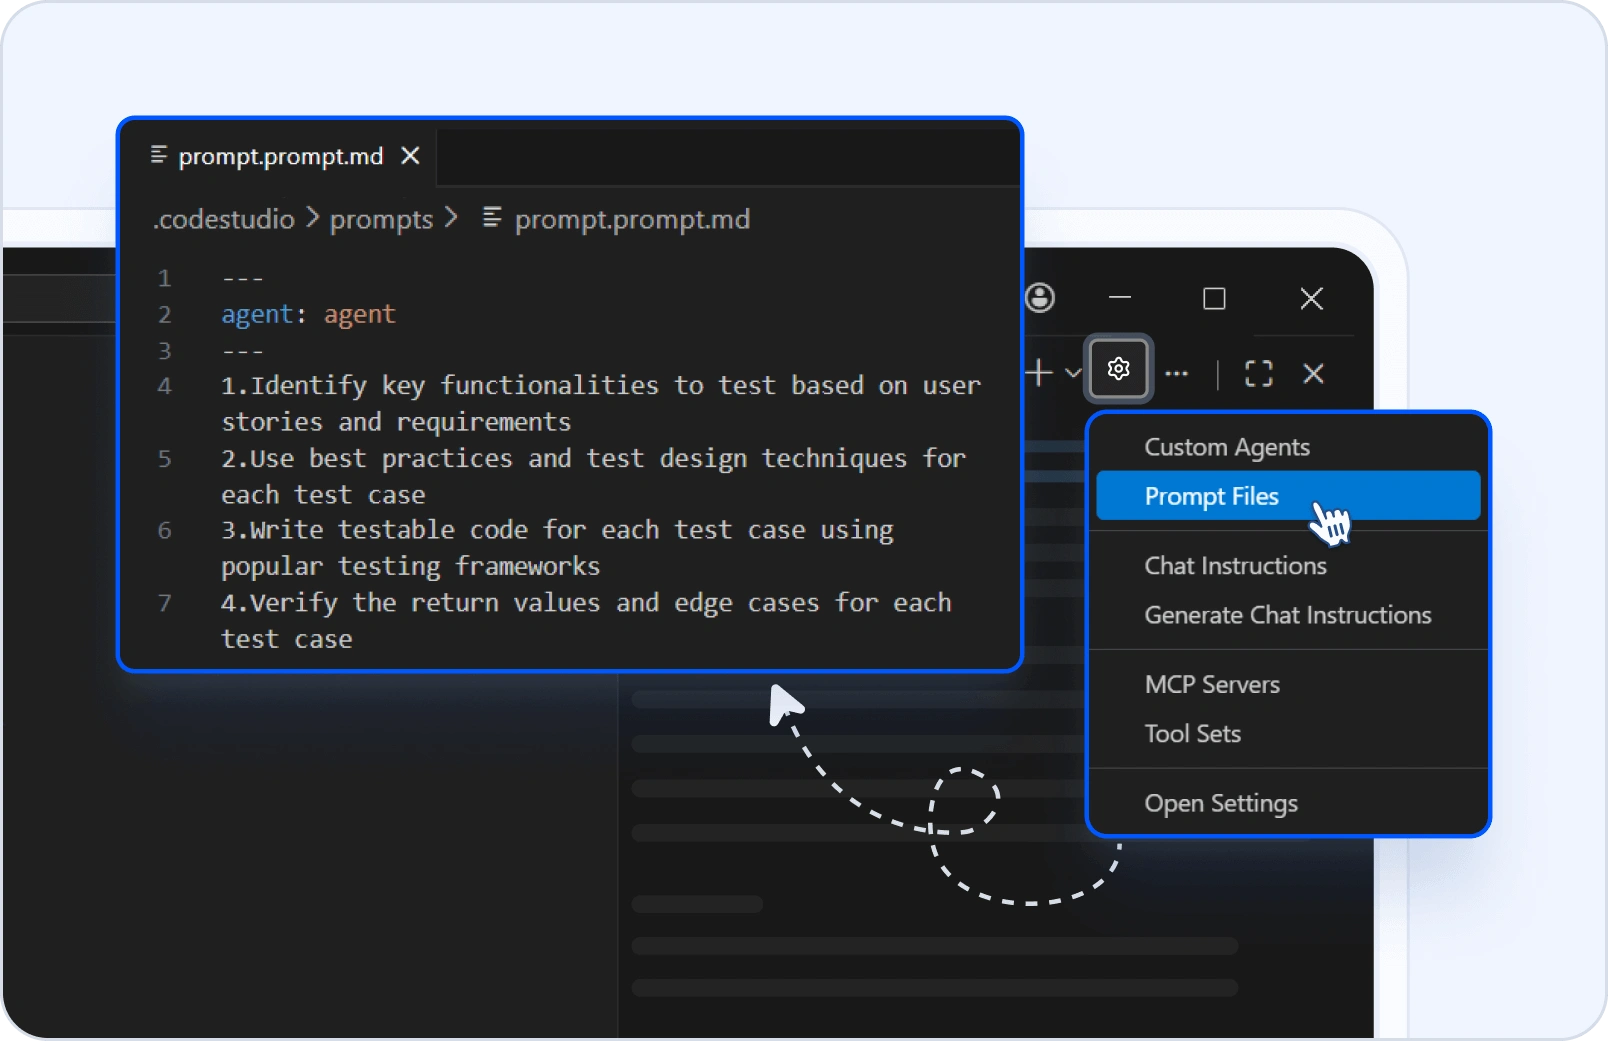Click the file icon in the breadcrumb bar

click(x=491, y=218)
